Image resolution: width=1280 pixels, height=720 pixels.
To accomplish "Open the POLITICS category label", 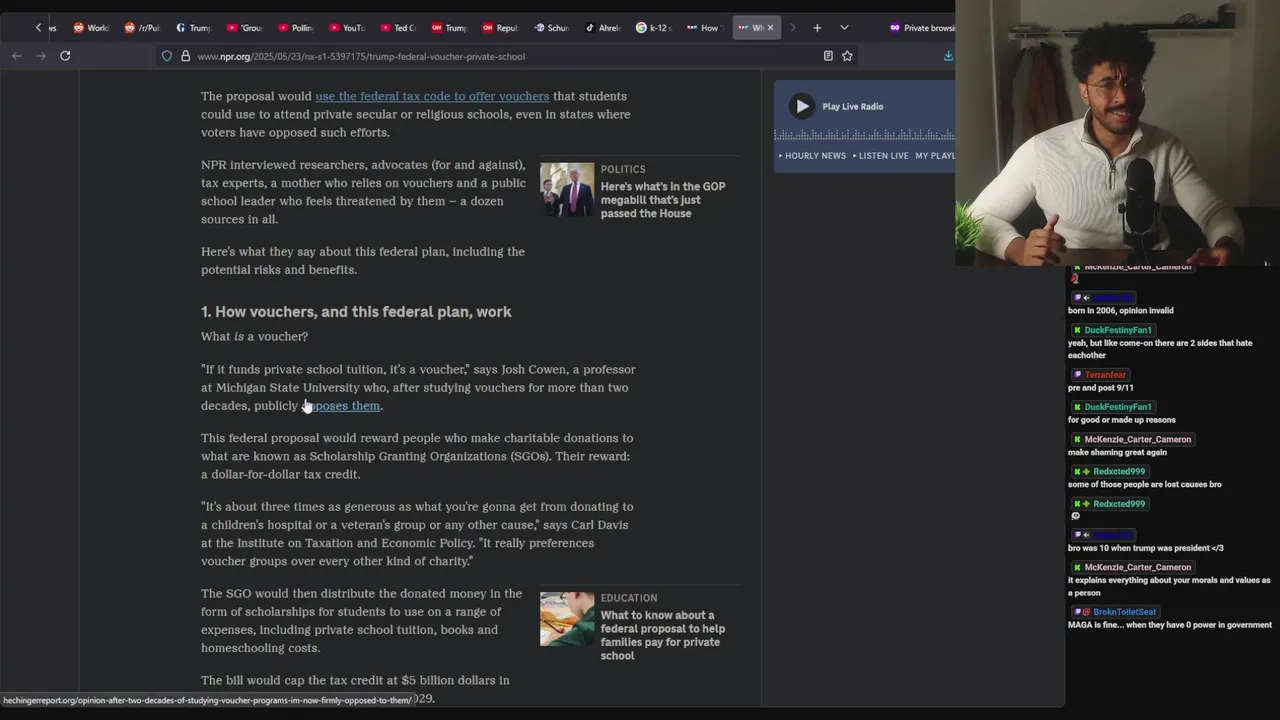I will pos(623,169).
